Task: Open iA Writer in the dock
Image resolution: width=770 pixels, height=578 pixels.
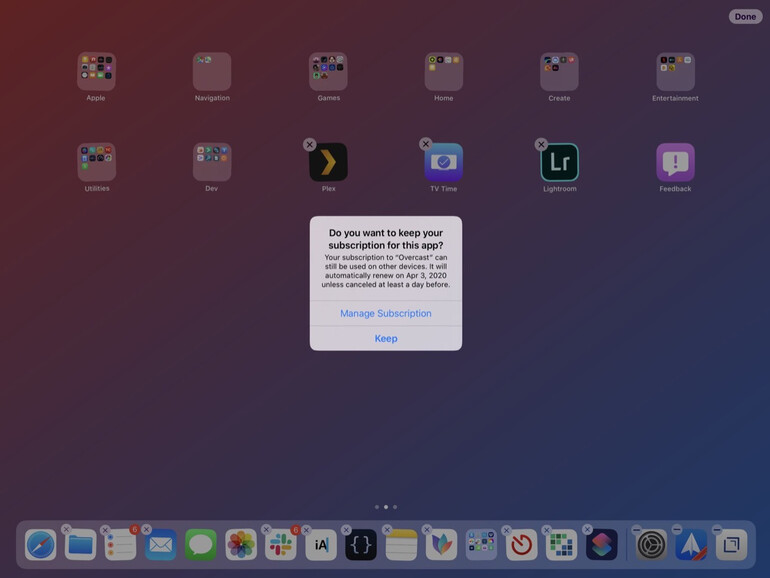Action: click(321, 545)
